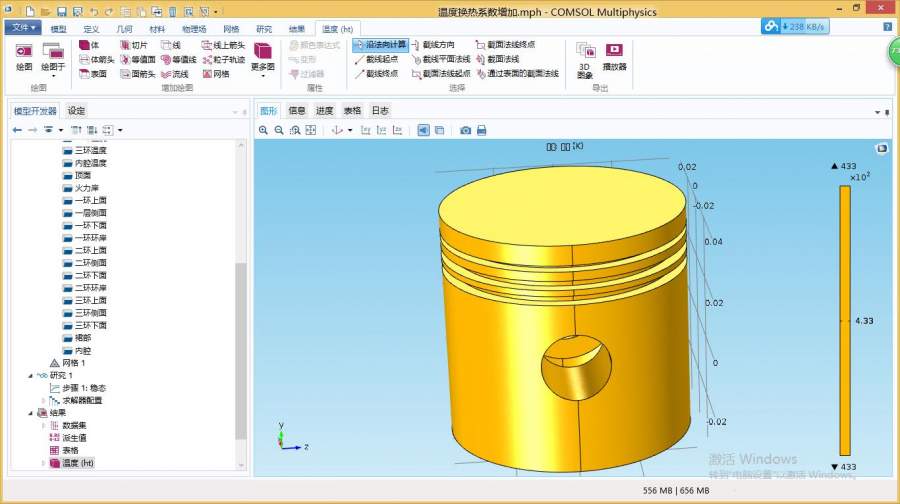Viewport: 900px width, 504px height.
Task: Select the 步骤 1: 稳态 study step
Action: pos(77,388)
